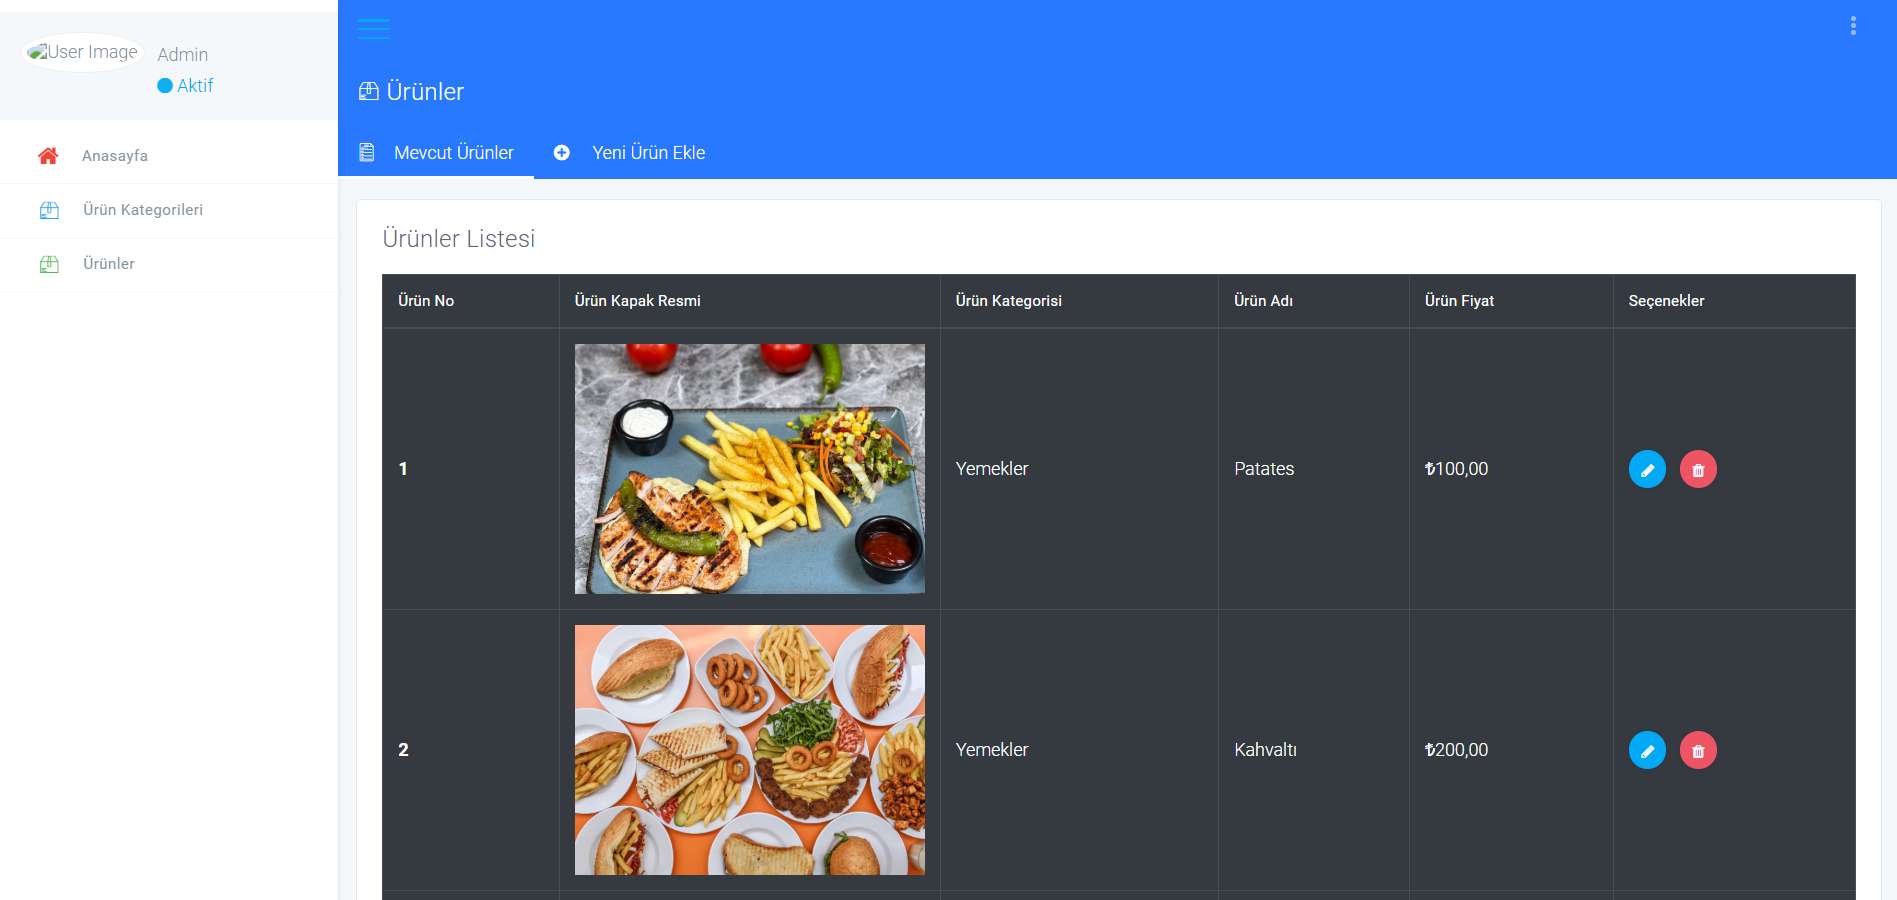Viewport: 1897px width, 900px height.
Task: Toggle the hamburger sidebar menu
Action: 373,29
